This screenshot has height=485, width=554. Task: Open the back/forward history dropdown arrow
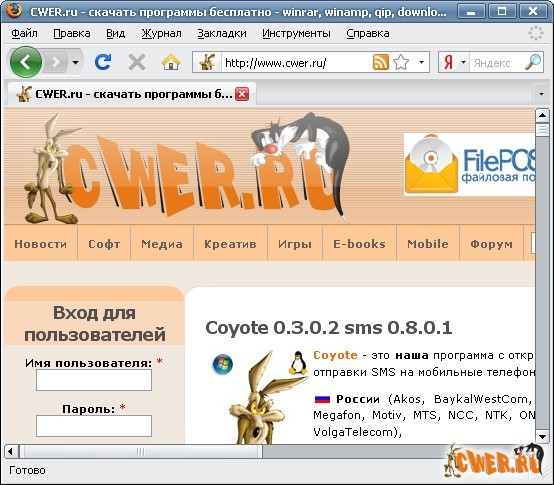pos(75,63)
